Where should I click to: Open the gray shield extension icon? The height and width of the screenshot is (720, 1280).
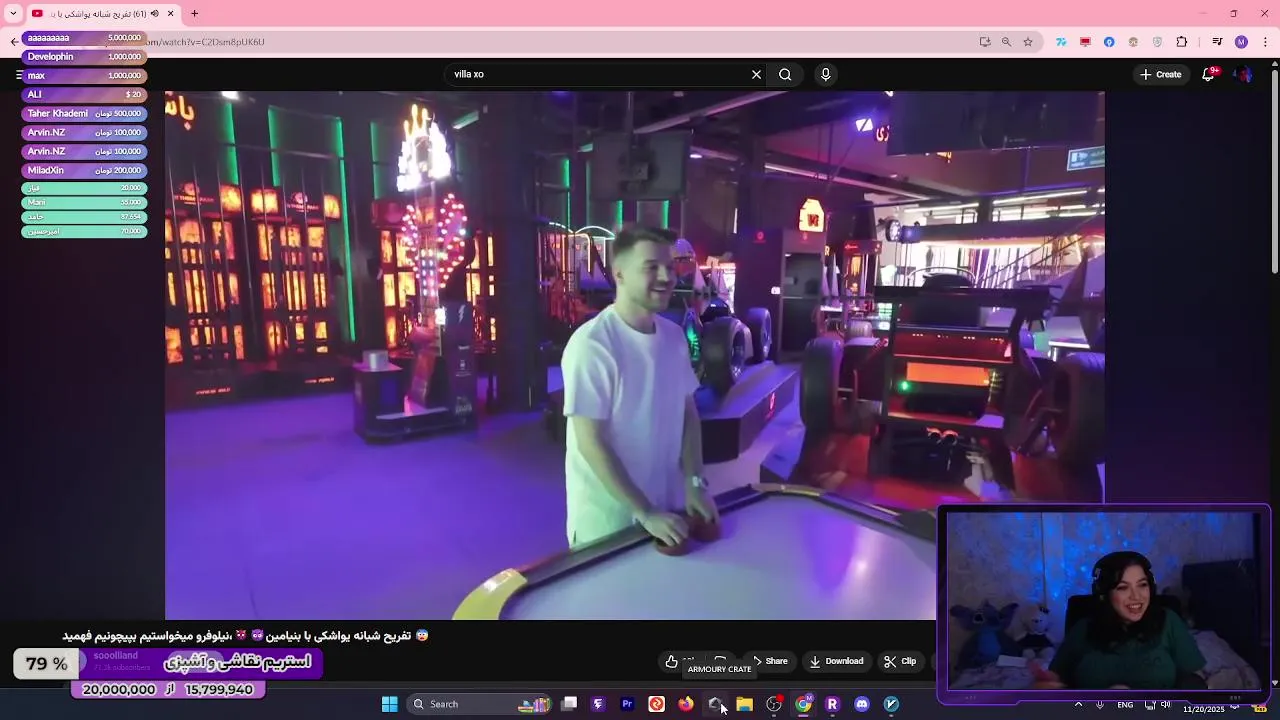click(1157, 42)
